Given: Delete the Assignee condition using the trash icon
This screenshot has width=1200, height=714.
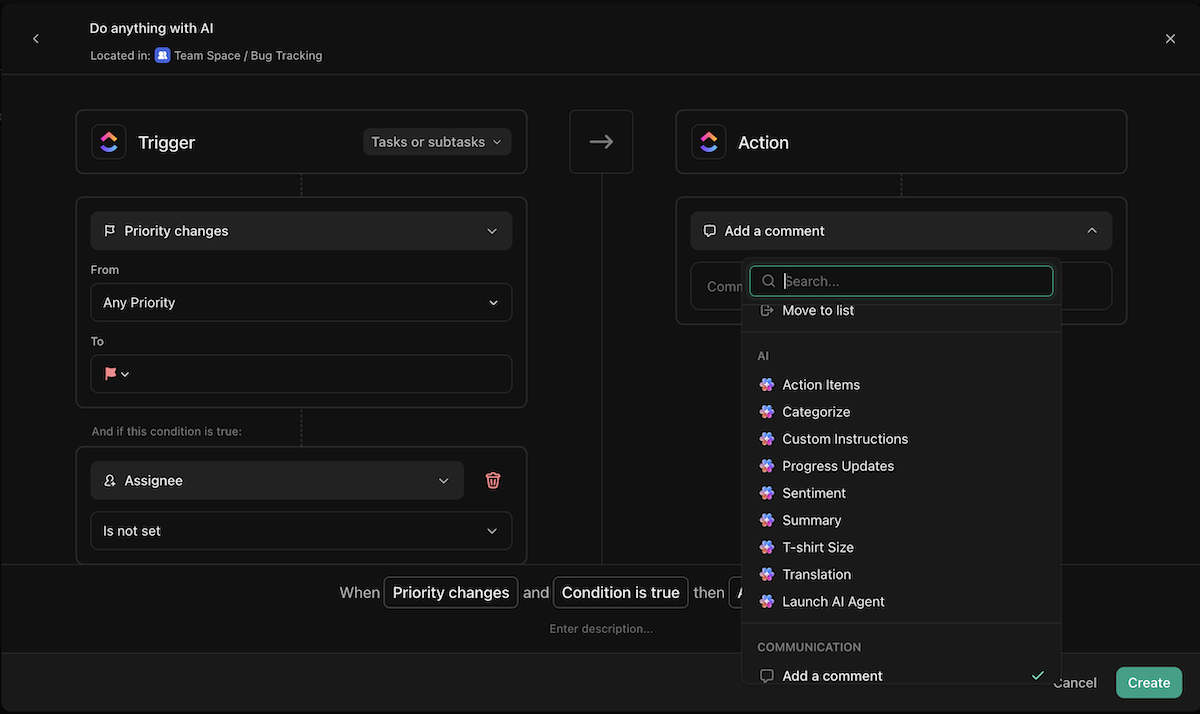Looking at the screenshot, I should click(x=492, y=480).
